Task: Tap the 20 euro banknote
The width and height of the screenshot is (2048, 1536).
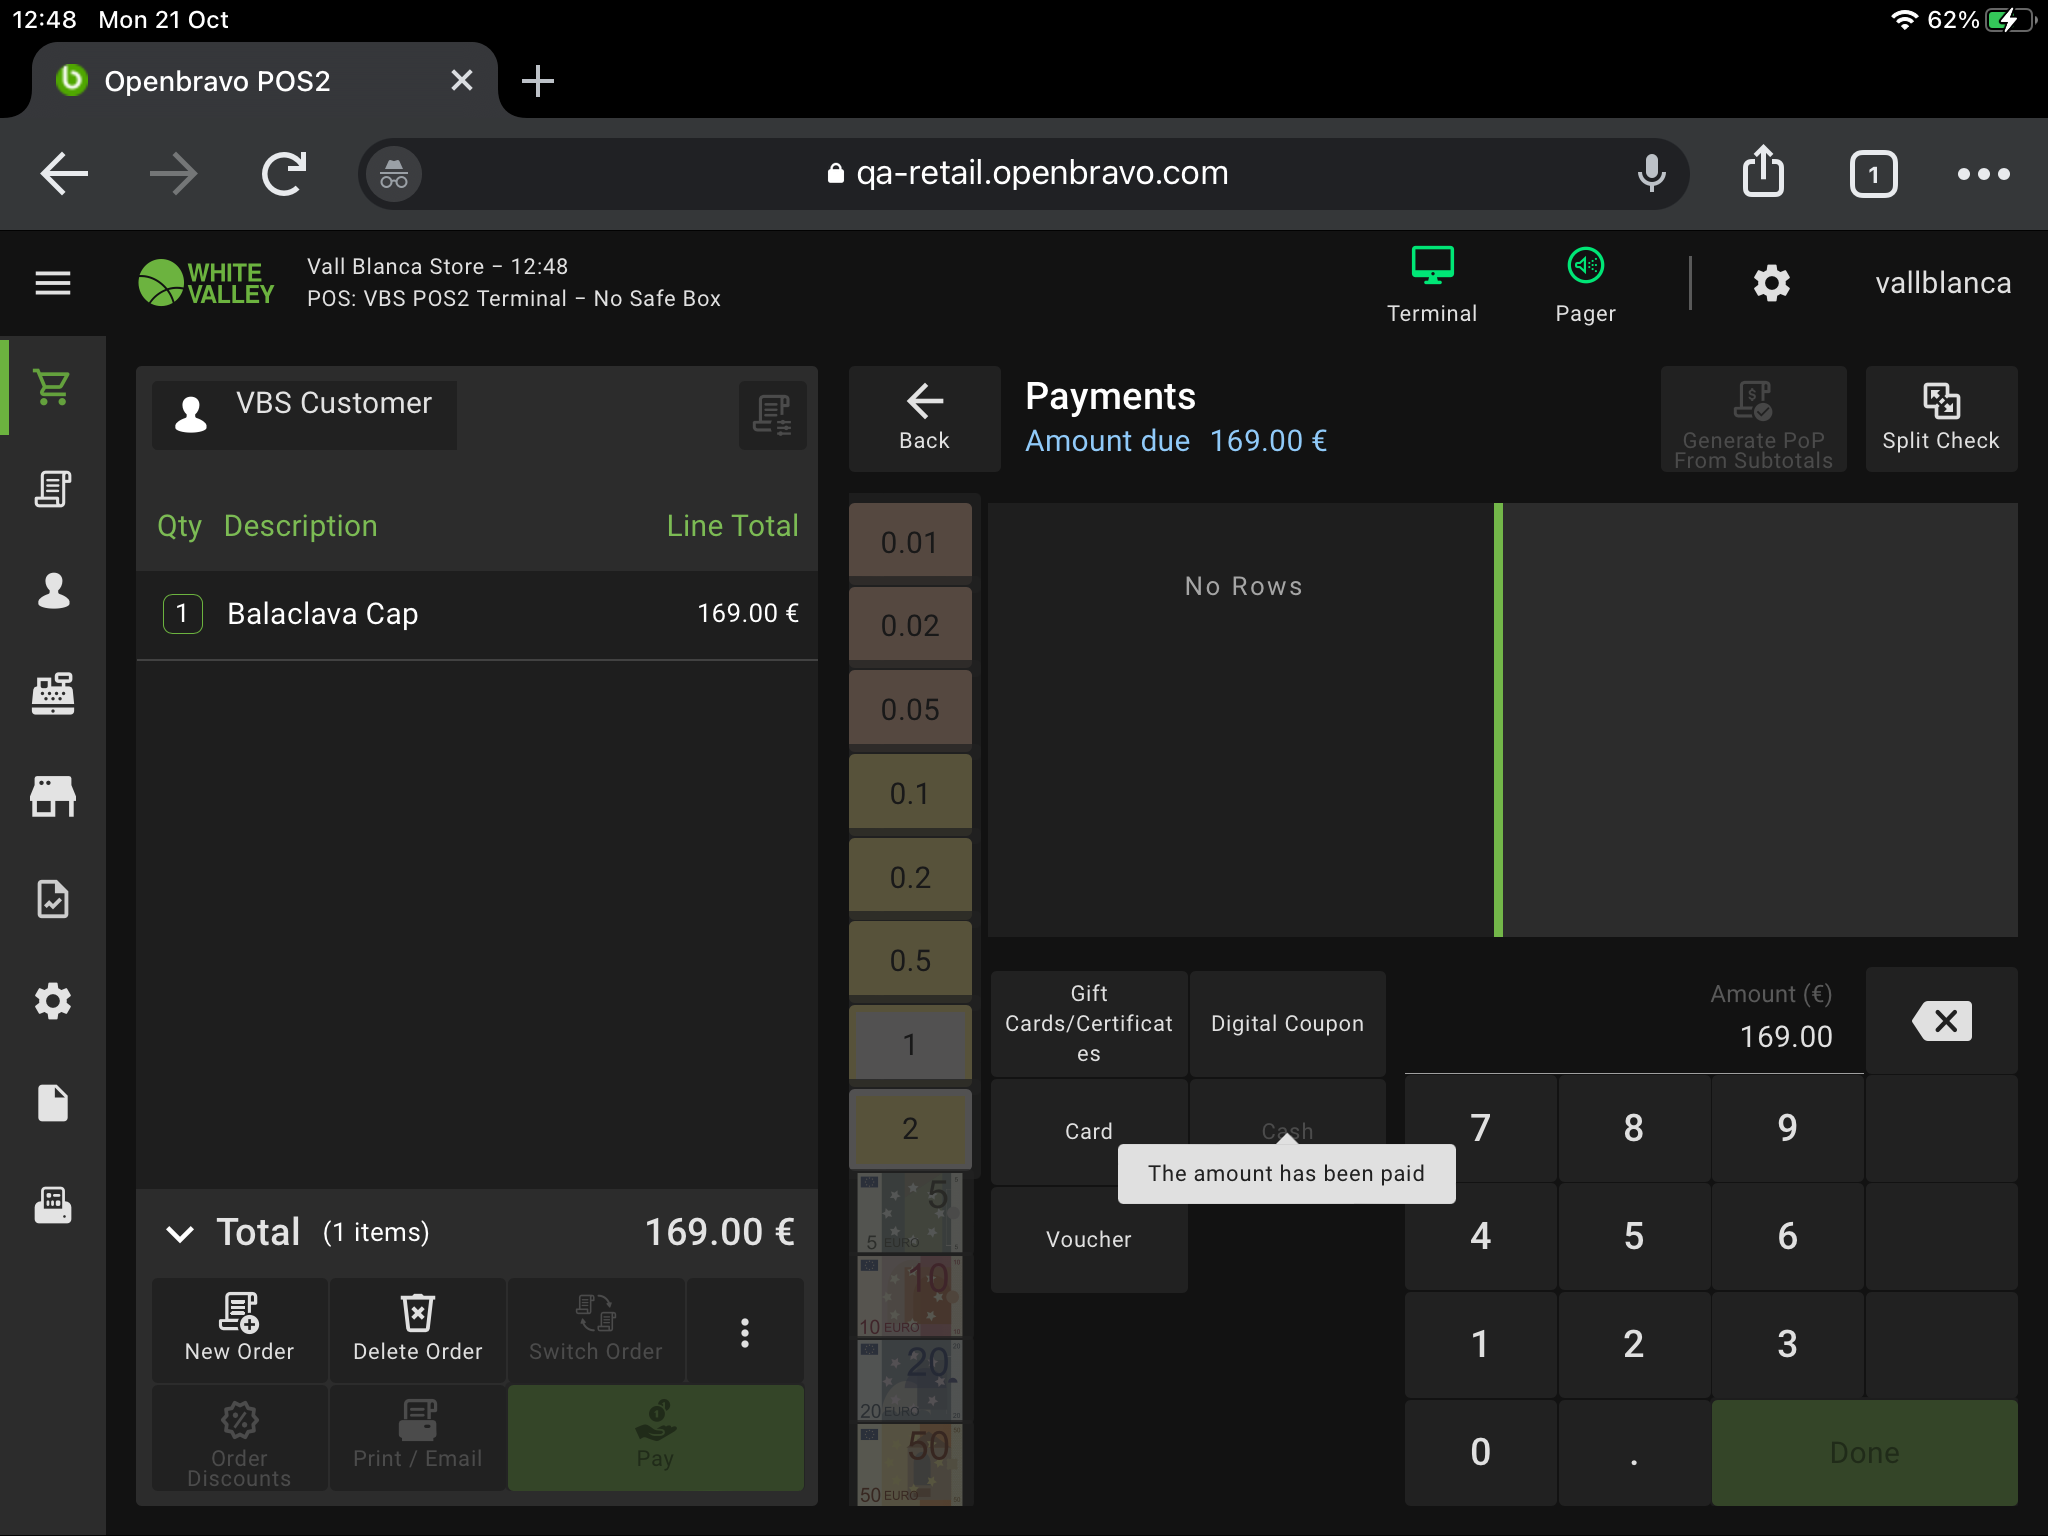Action: 909,1381
